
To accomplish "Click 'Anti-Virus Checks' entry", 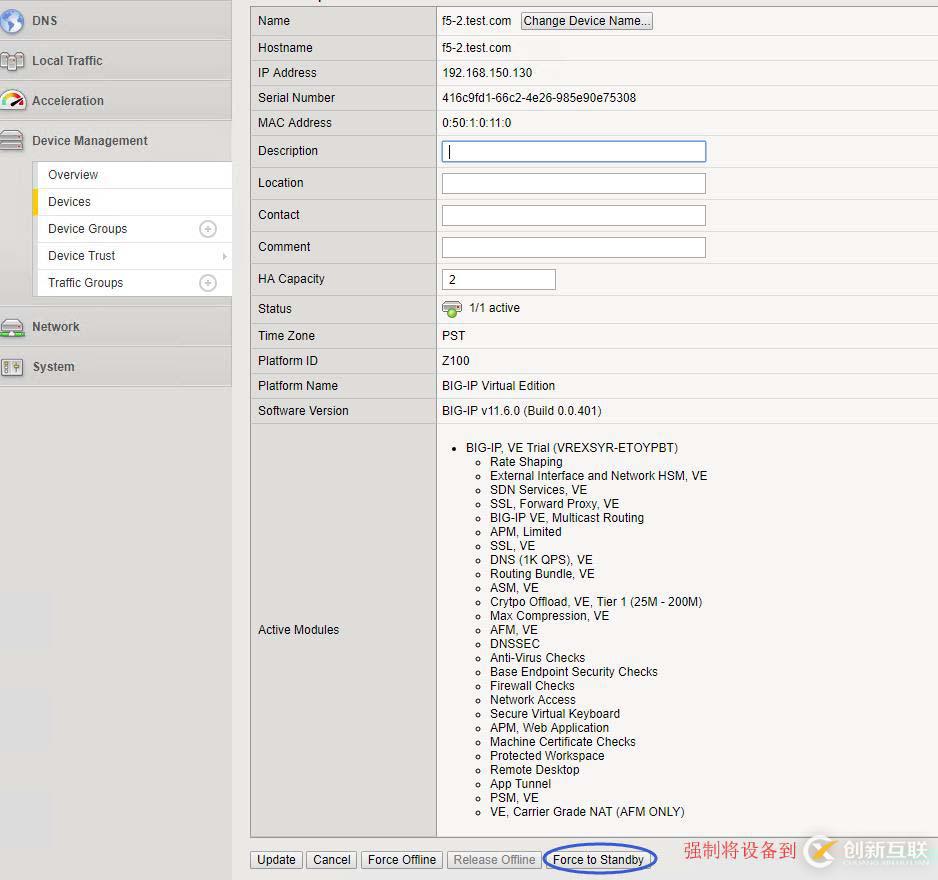I will point(538,657).
